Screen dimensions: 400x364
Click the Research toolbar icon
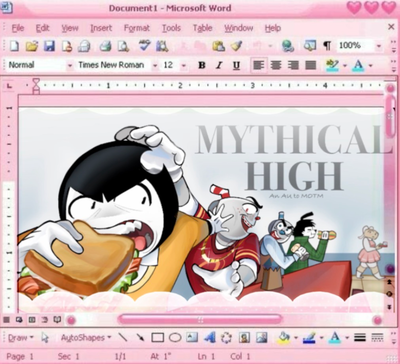(x=162, y=46)
